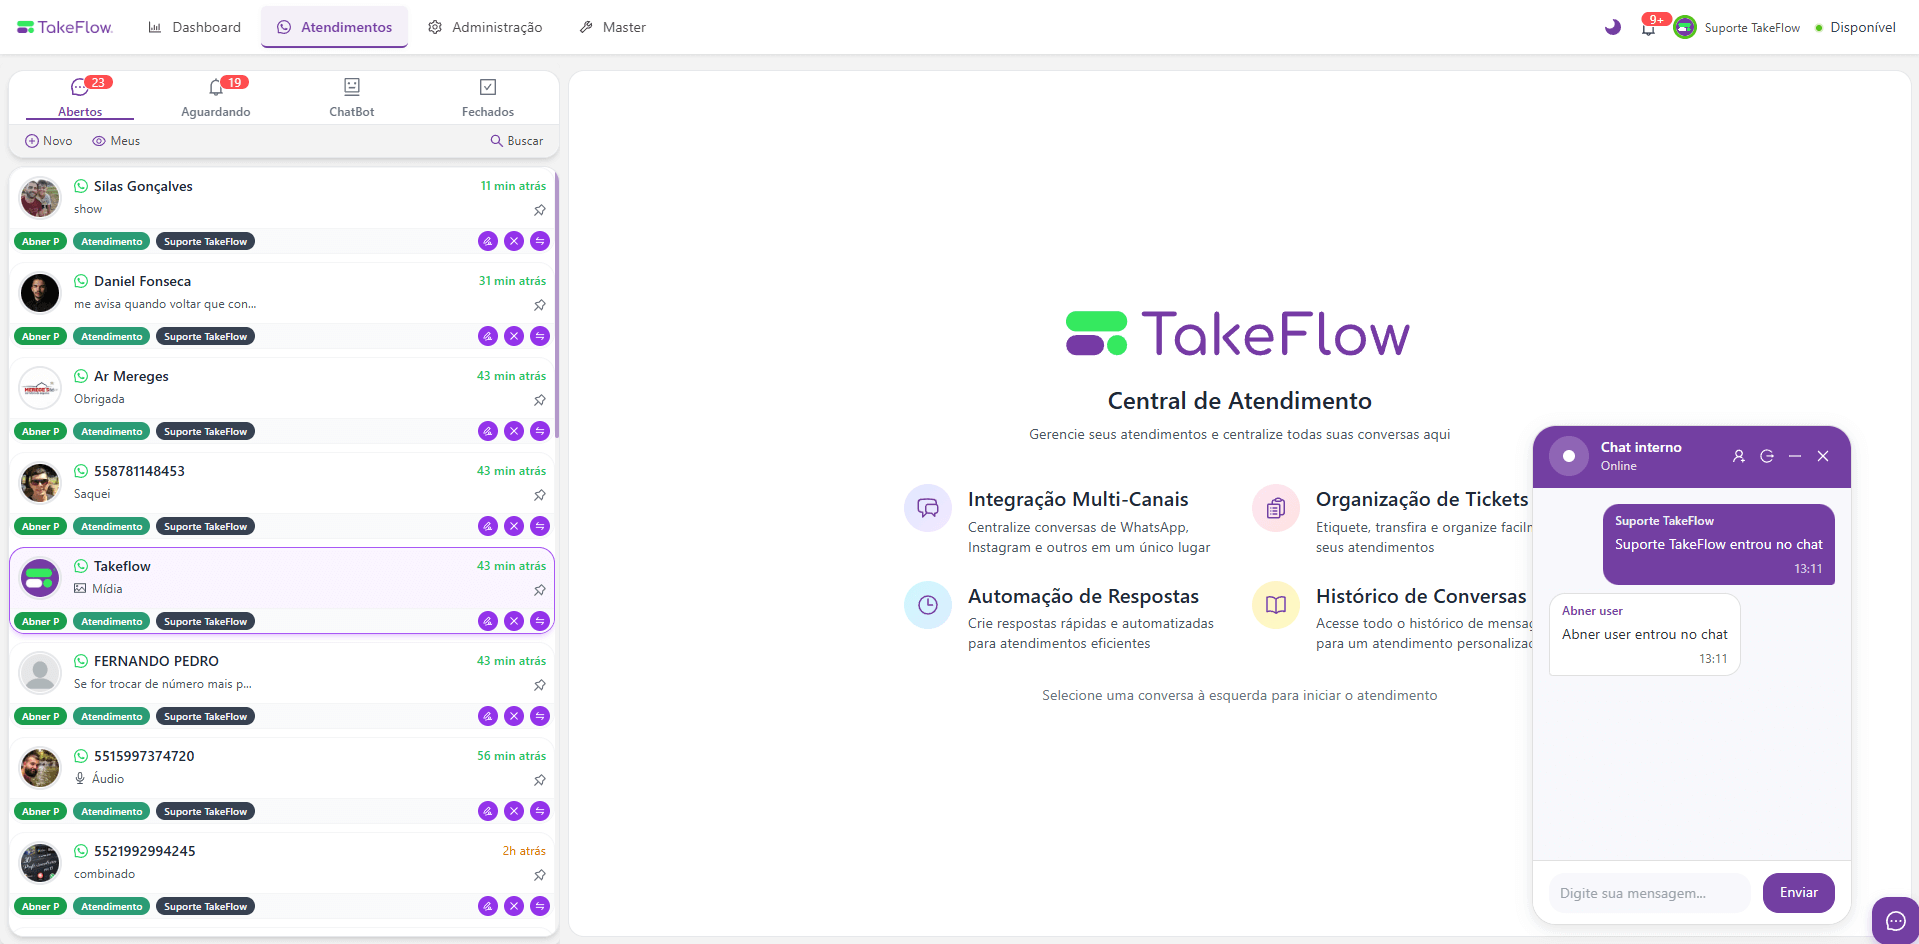Close Daniel Fonseca's ticket via the X icon
This screenshot has height=944, width=1919.
coord(513,336)
